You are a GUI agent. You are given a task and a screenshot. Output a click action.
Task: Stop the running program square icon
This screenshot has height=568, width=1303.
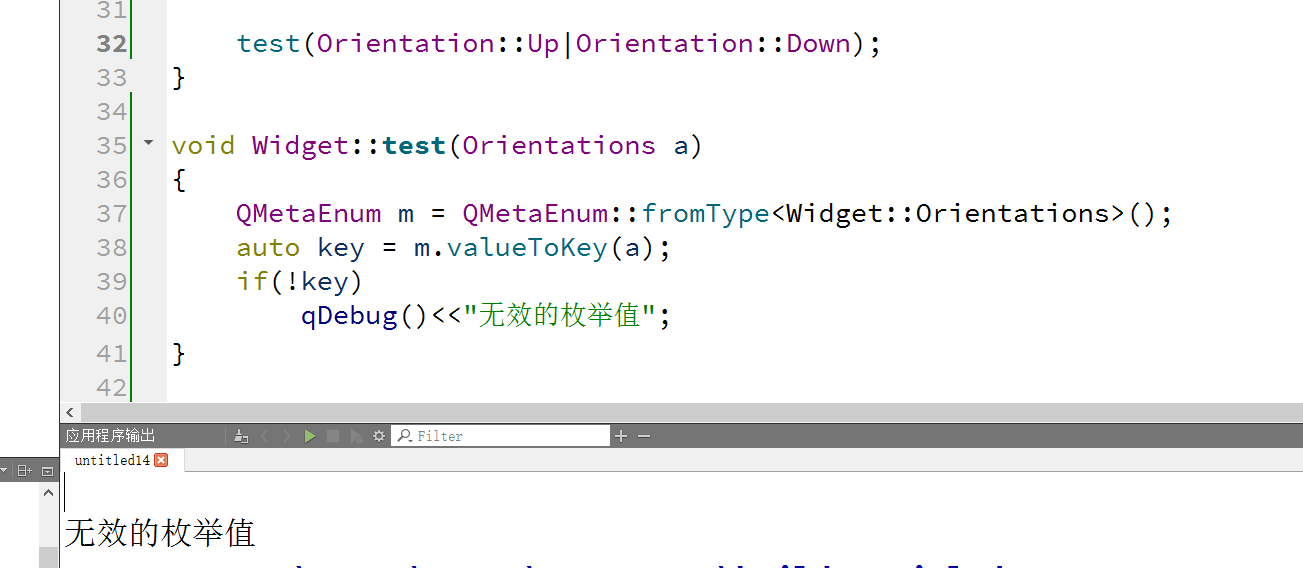pos(333,436)
